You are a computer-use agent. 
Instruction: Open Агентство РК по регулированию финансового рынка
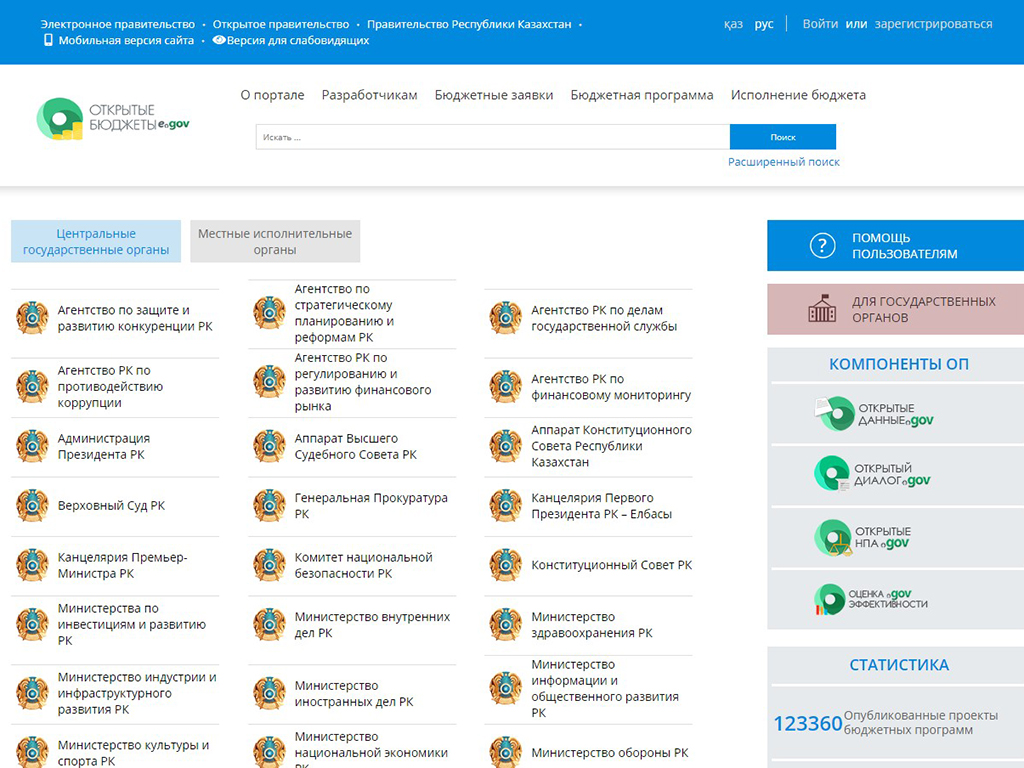(x=362, y=382)
